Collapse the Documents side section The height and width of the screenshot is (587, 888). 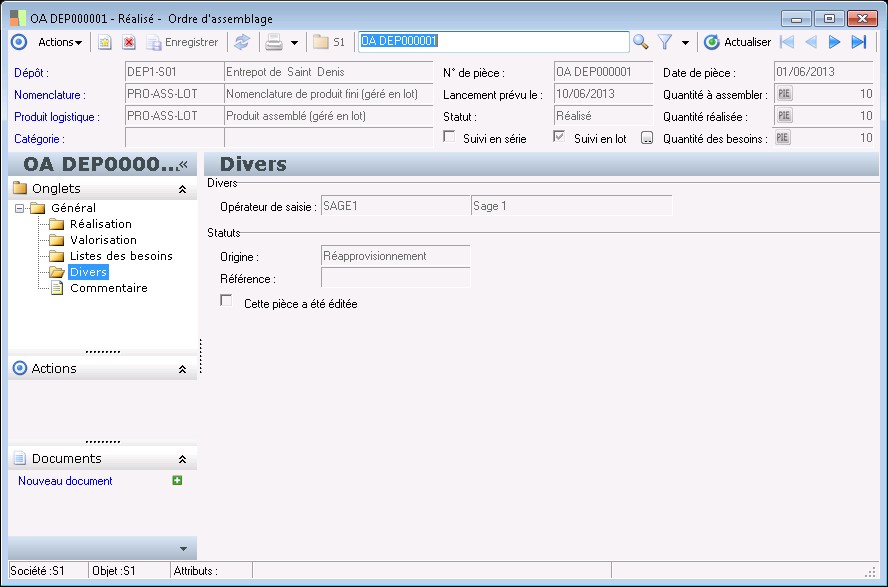182,459
